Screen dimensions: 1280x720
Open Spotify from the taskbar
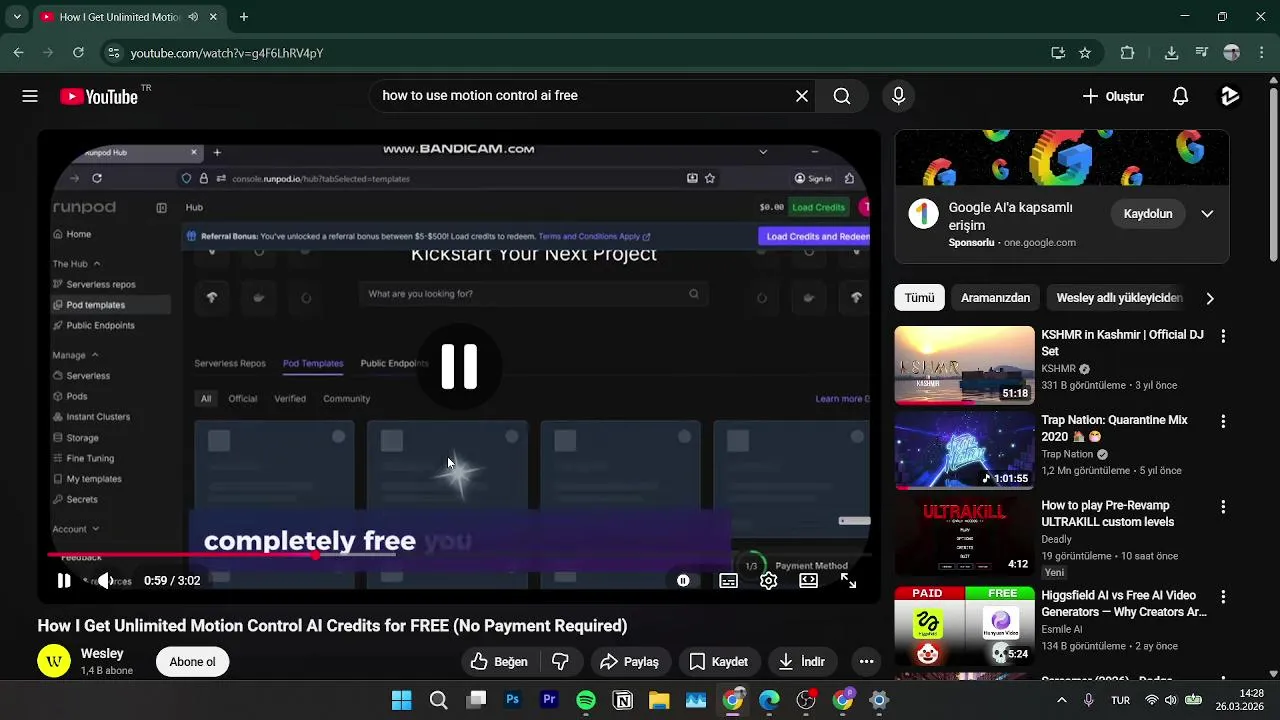pos(586,700)
